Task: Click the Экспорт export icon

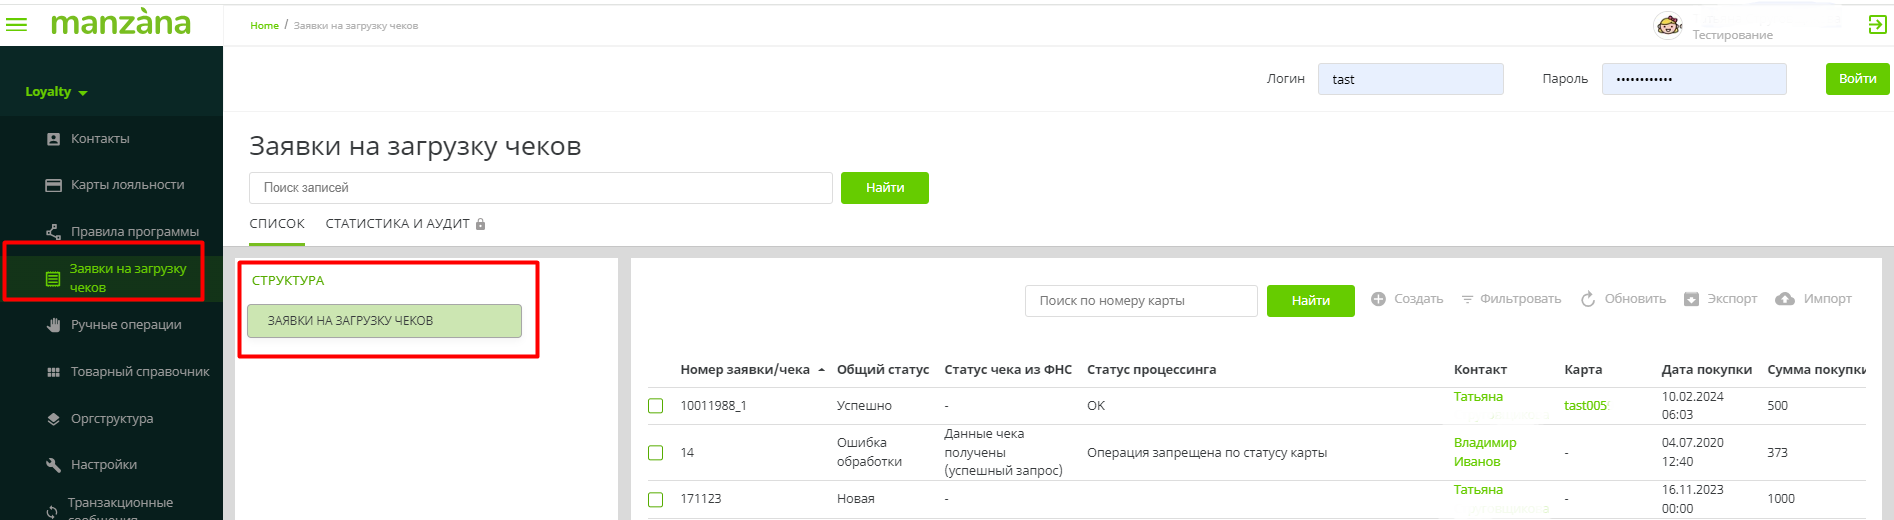Action: 1691,299
